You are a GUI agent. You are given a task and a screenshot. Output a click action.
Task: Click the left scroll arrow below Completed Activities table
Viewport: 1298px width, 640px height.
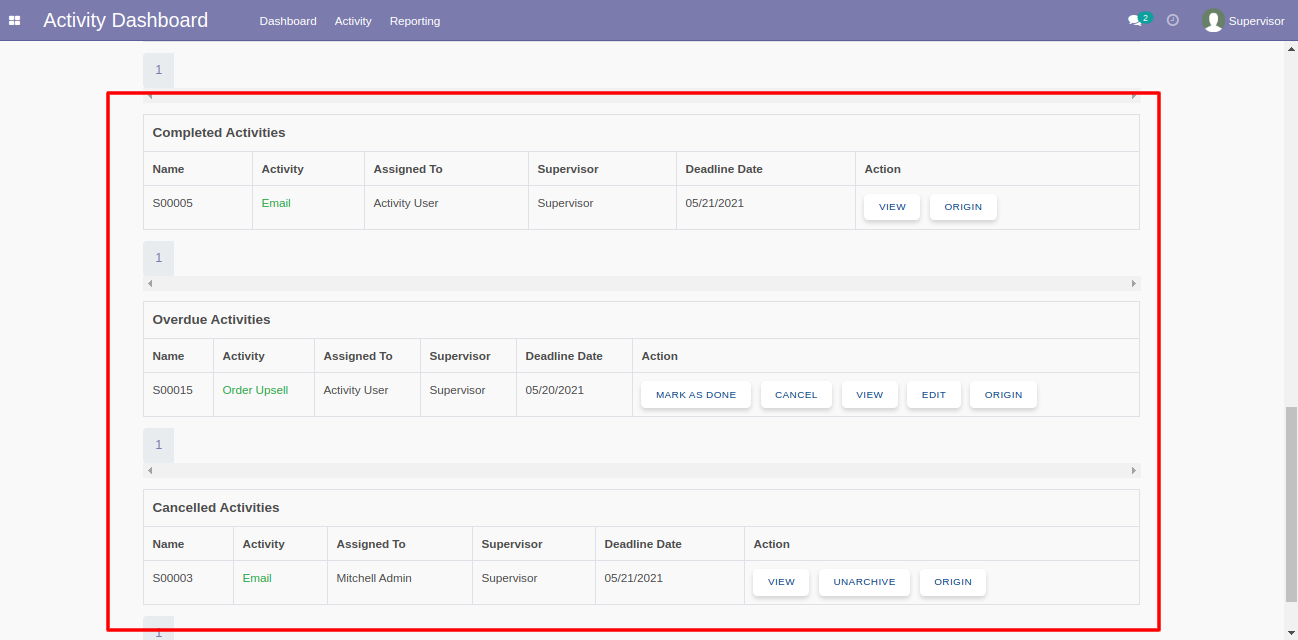click(150, 283)
